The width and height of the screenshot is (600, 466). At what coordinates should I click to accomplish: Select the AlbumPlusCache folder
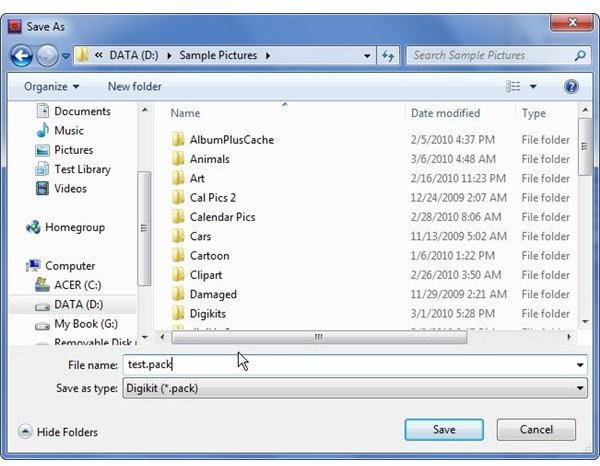pyautogui.click(x=232, y=140)
